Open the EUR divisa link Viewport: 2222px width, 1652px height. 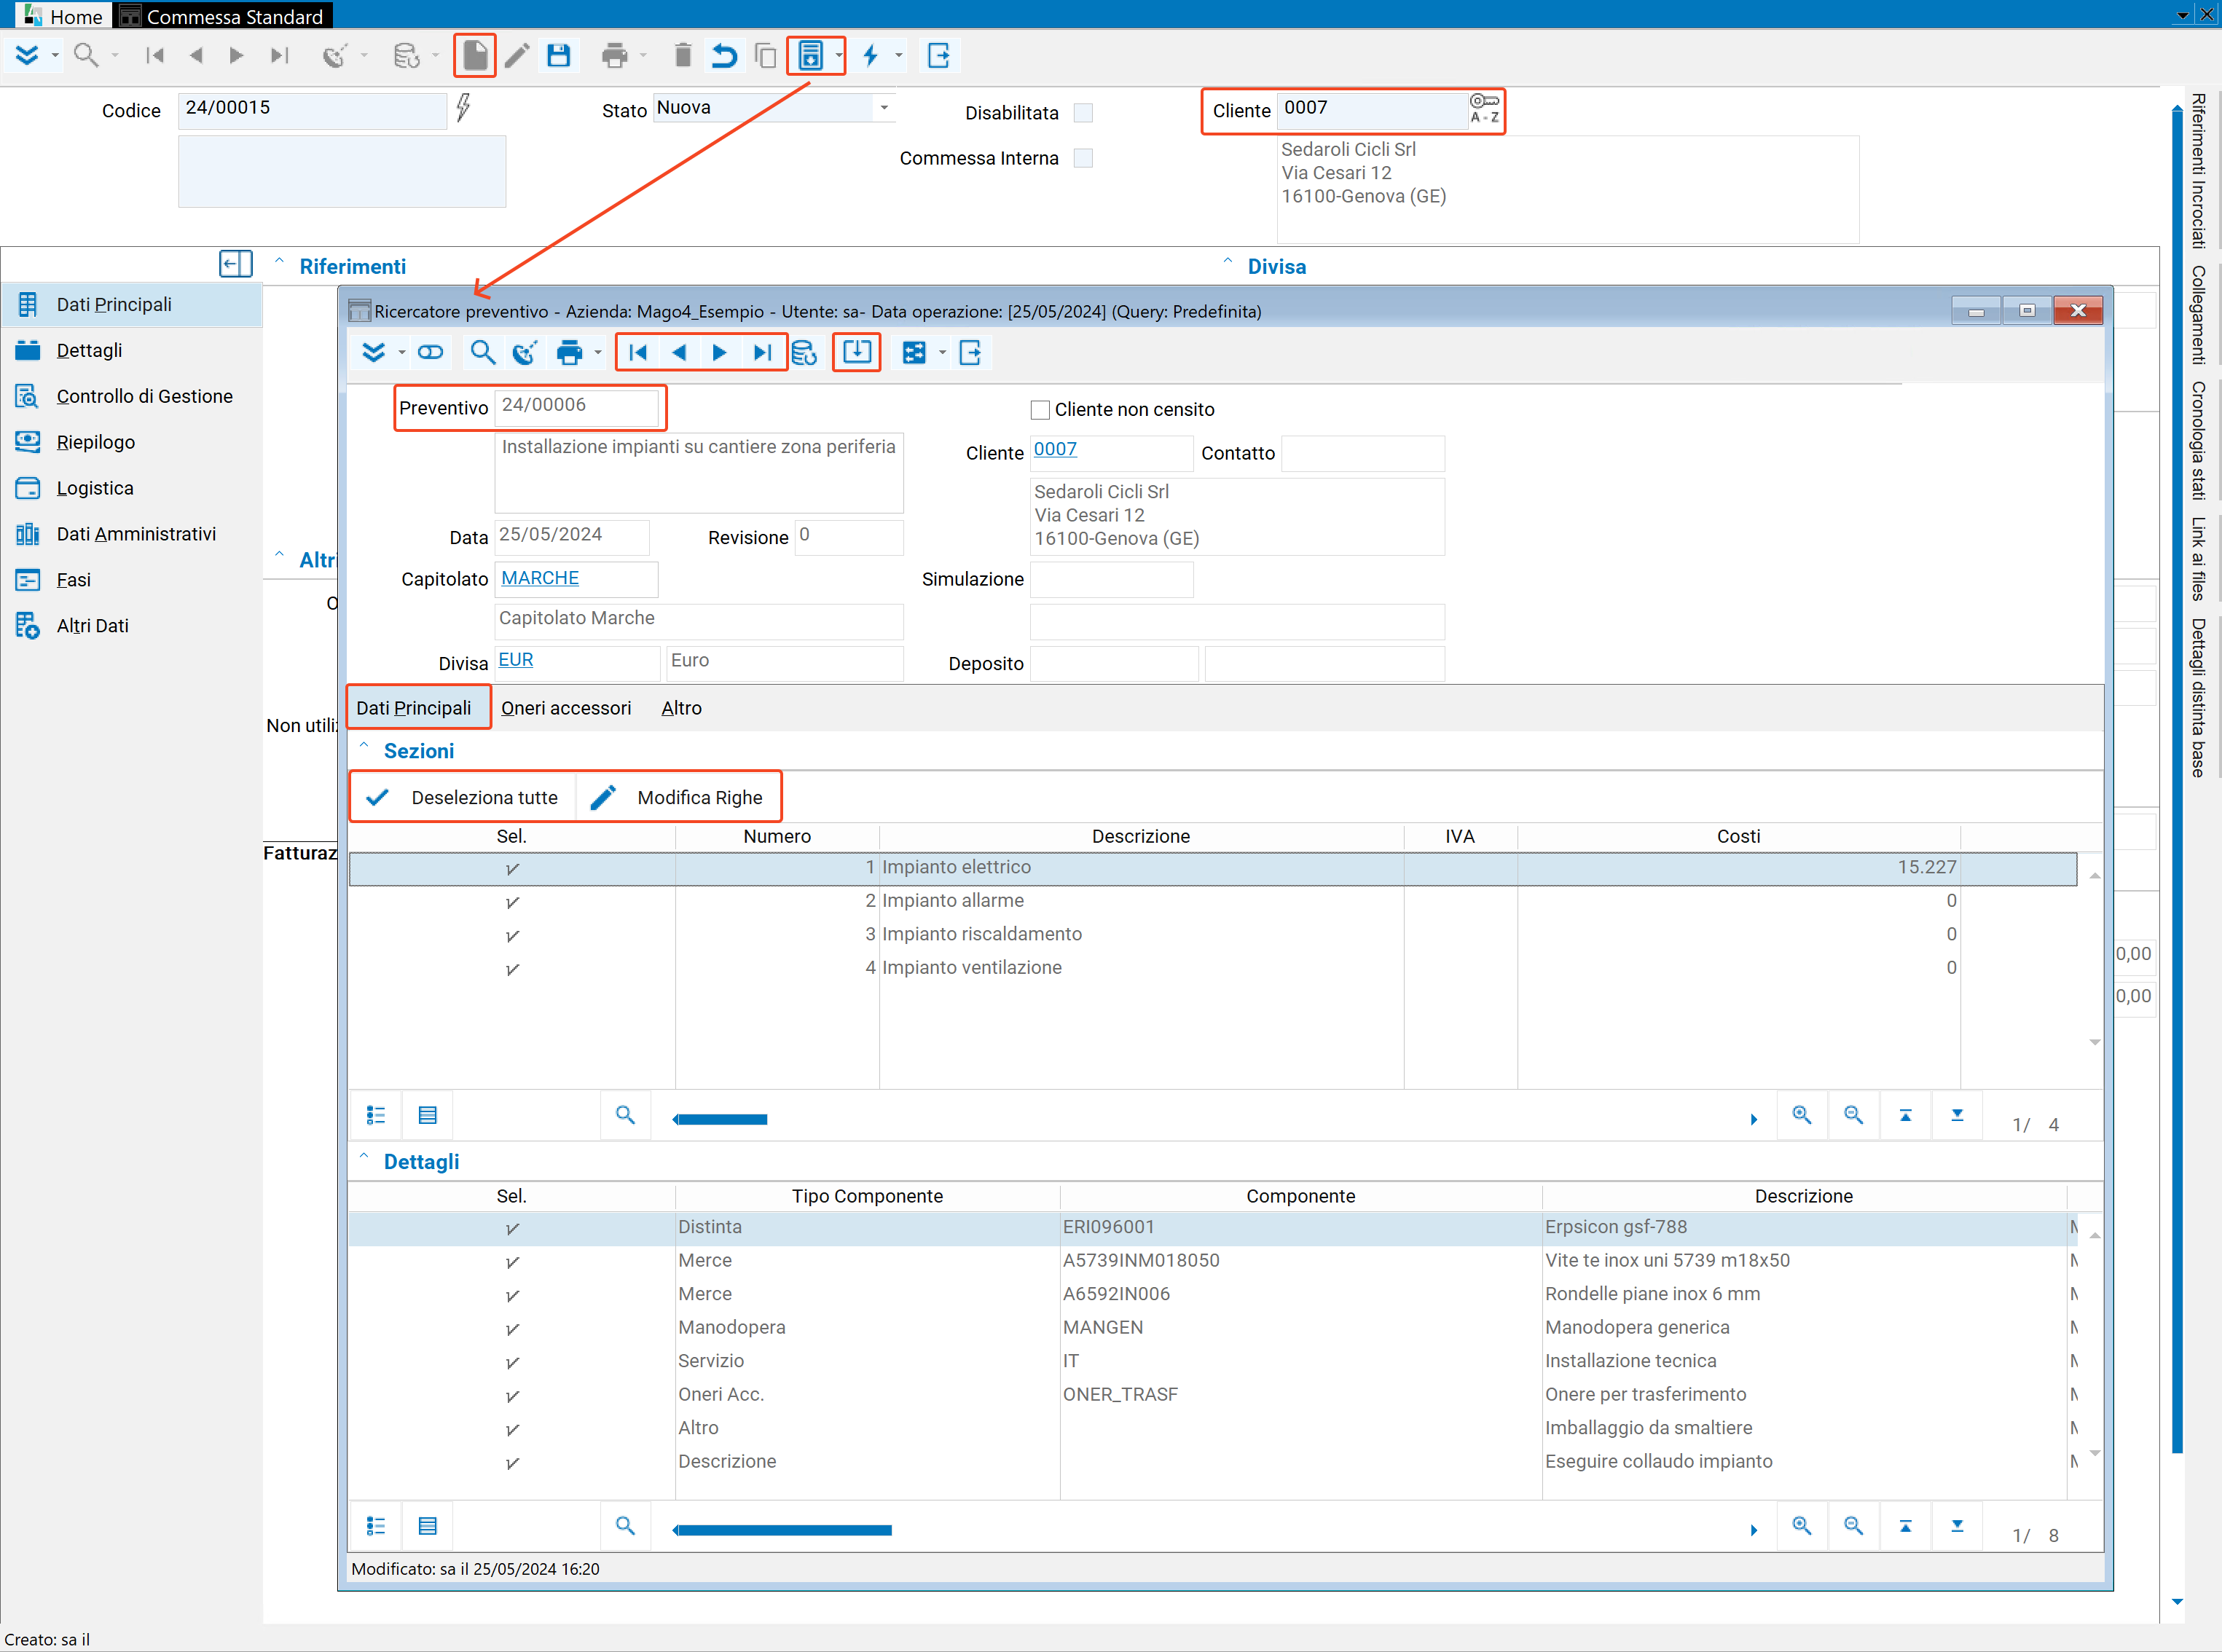[516, 660]
